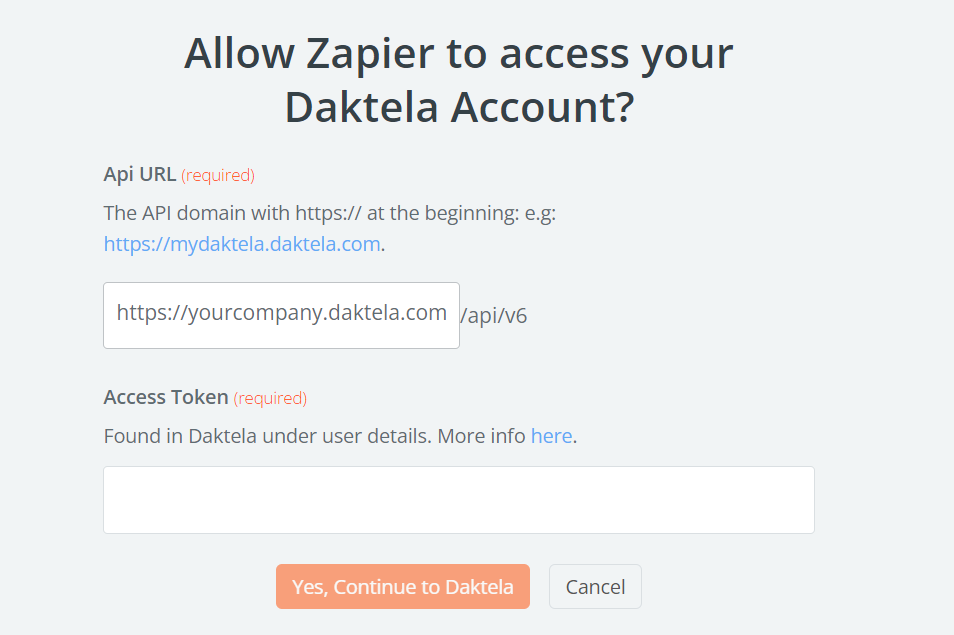The width and height of the screenshot is (954, 635).
Task: Click the "access your" words in heading
Action: (616, 54)
